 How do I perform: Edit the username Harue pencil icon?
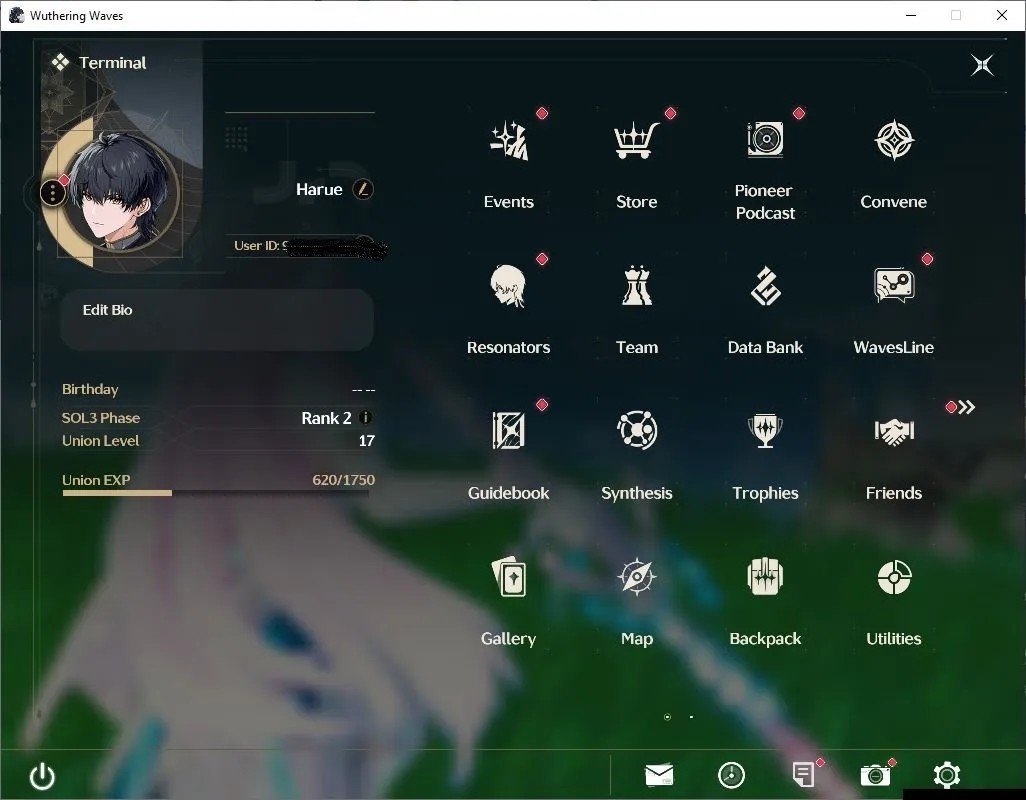[363, 189]
